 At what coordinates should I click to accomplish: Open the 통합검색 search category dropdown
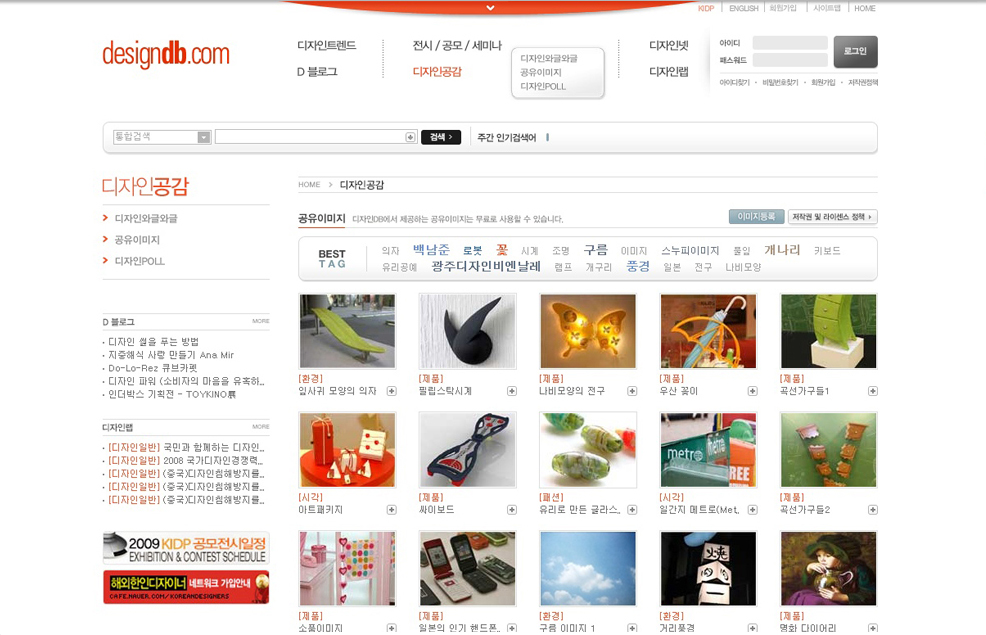[x=204, y=137]
